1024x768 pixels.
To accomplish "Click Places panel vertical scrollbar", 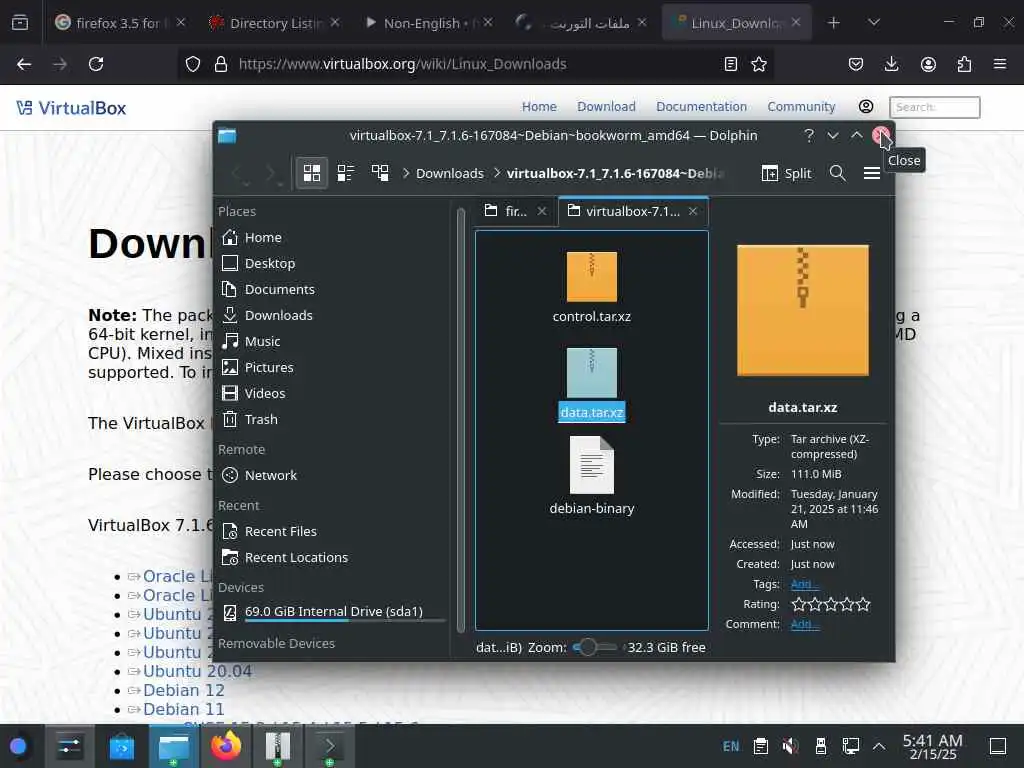I will click(x=461, y=418).
